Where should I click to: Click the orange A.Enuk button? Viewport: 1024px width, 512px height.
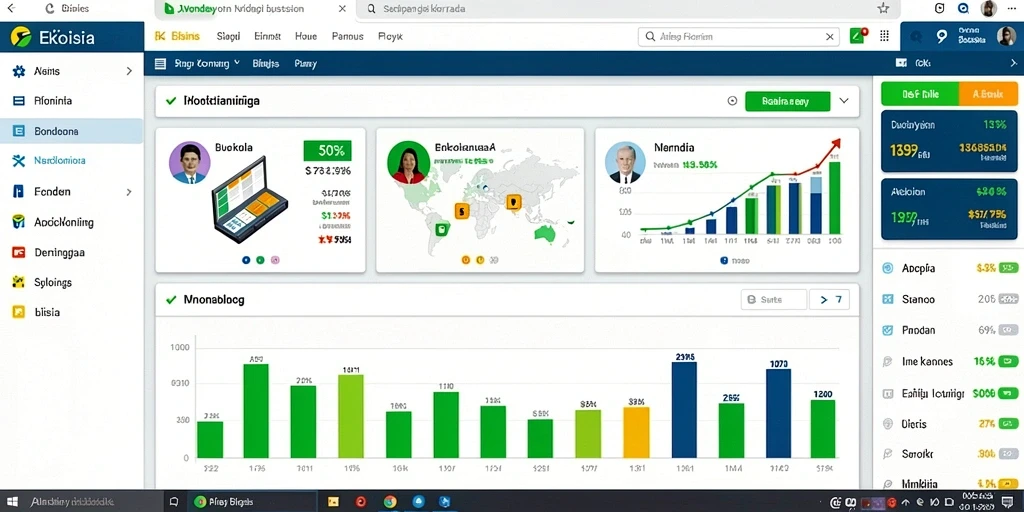[987, 94]
